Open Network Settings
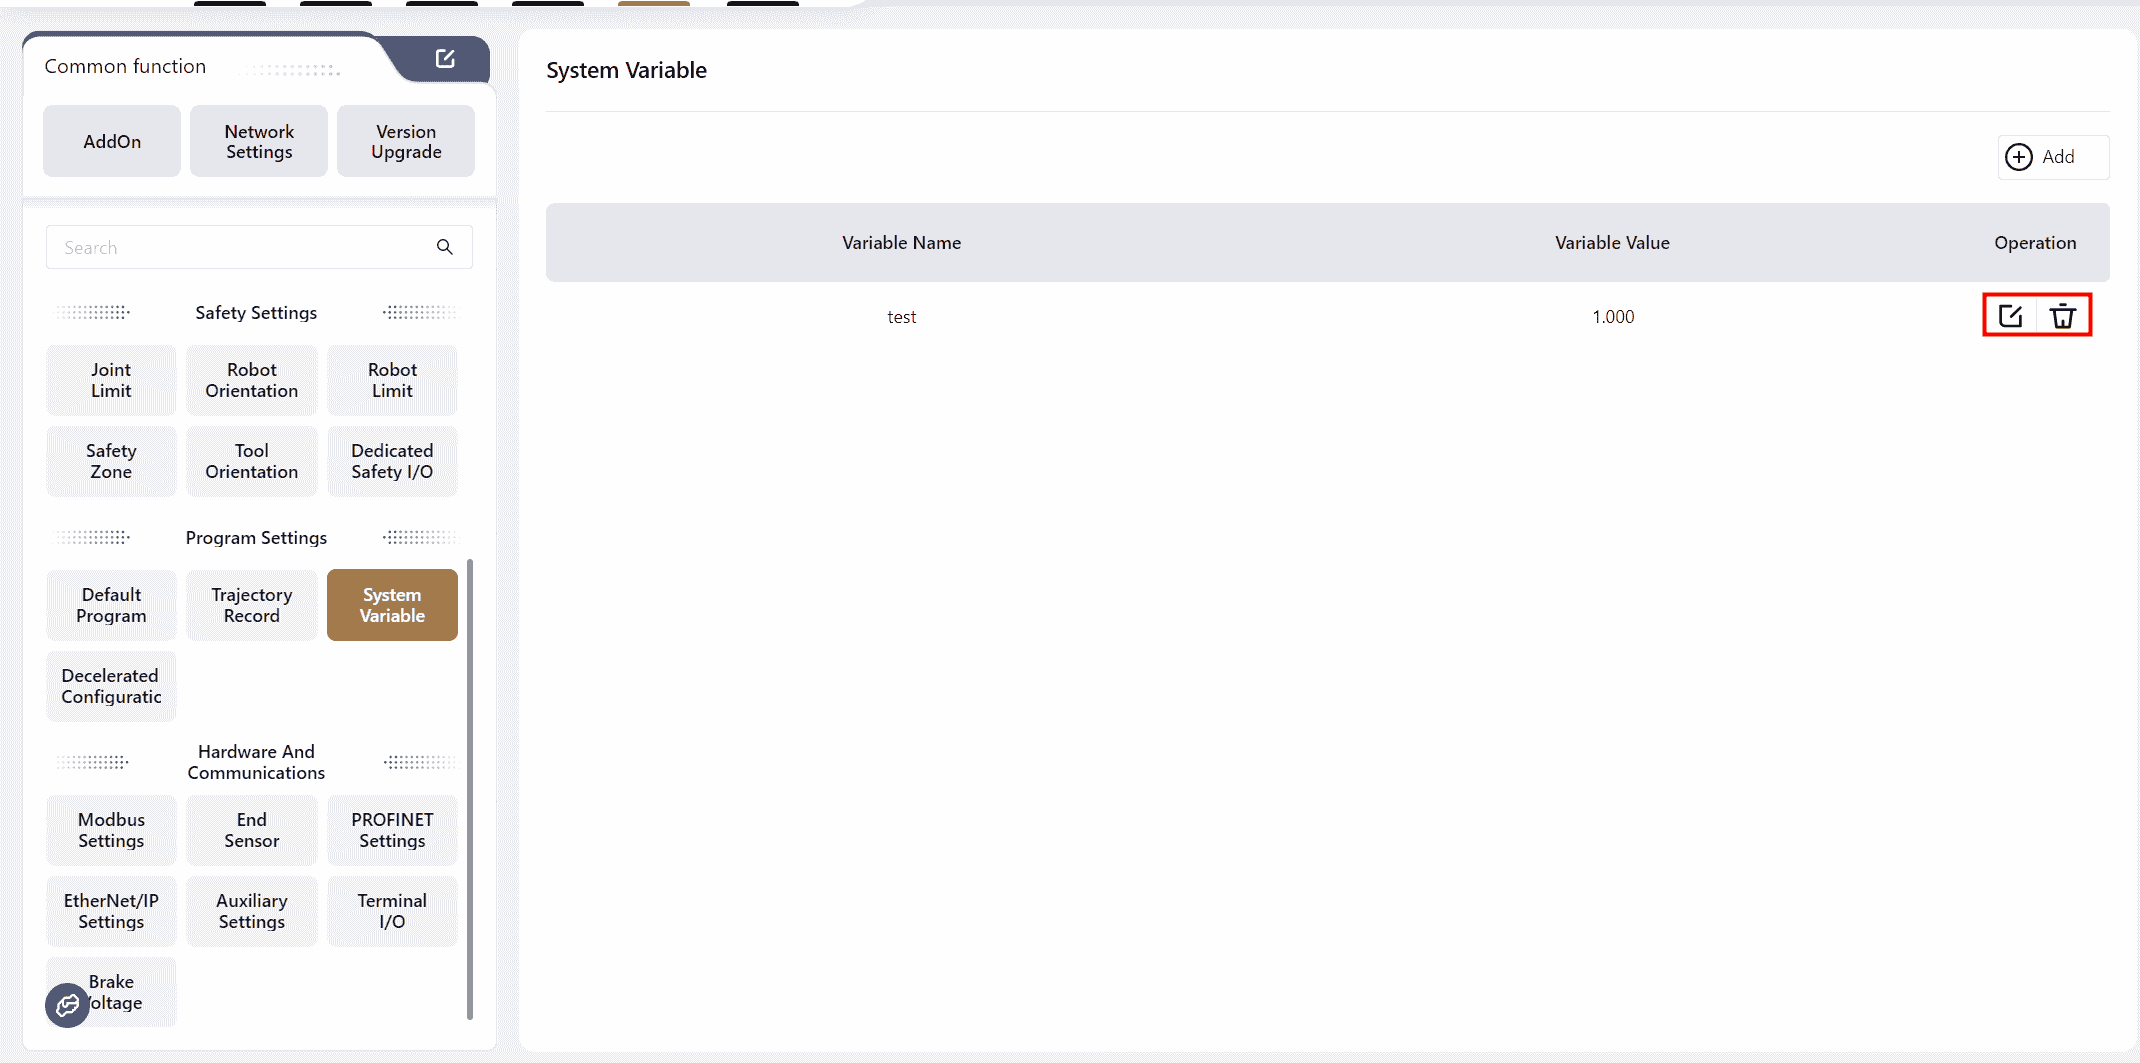The width and height of the screenshot is (2140, 1063). (259, 141)
